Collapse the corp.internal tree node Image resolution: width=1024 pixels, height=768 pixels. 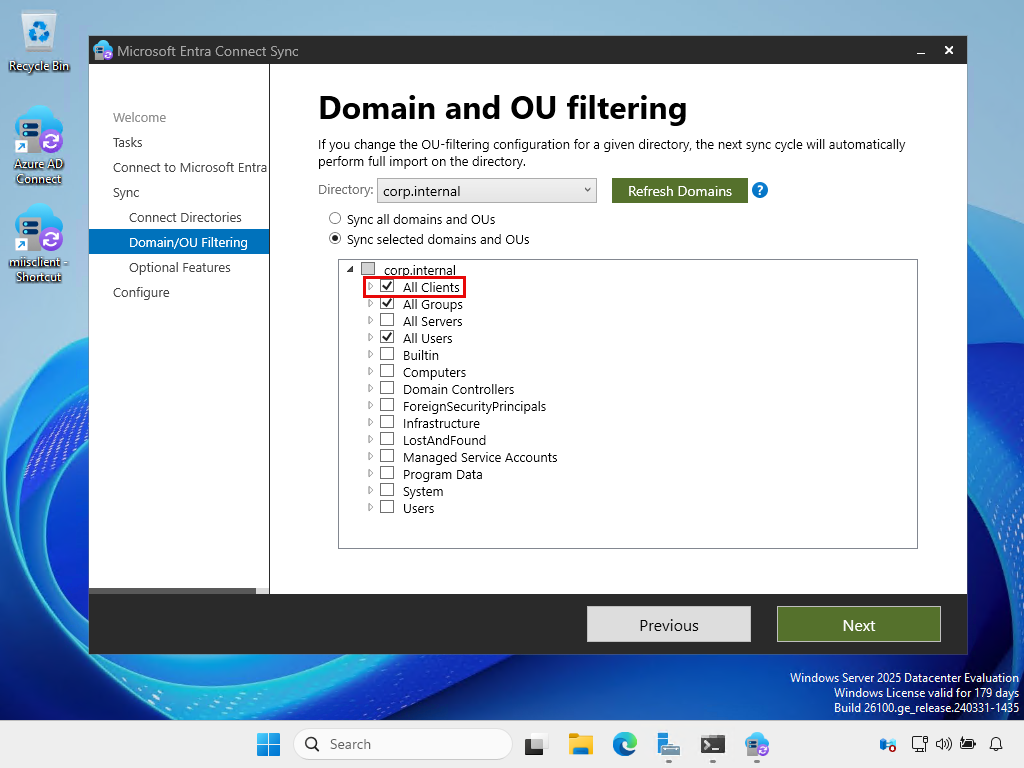point(350,269)
